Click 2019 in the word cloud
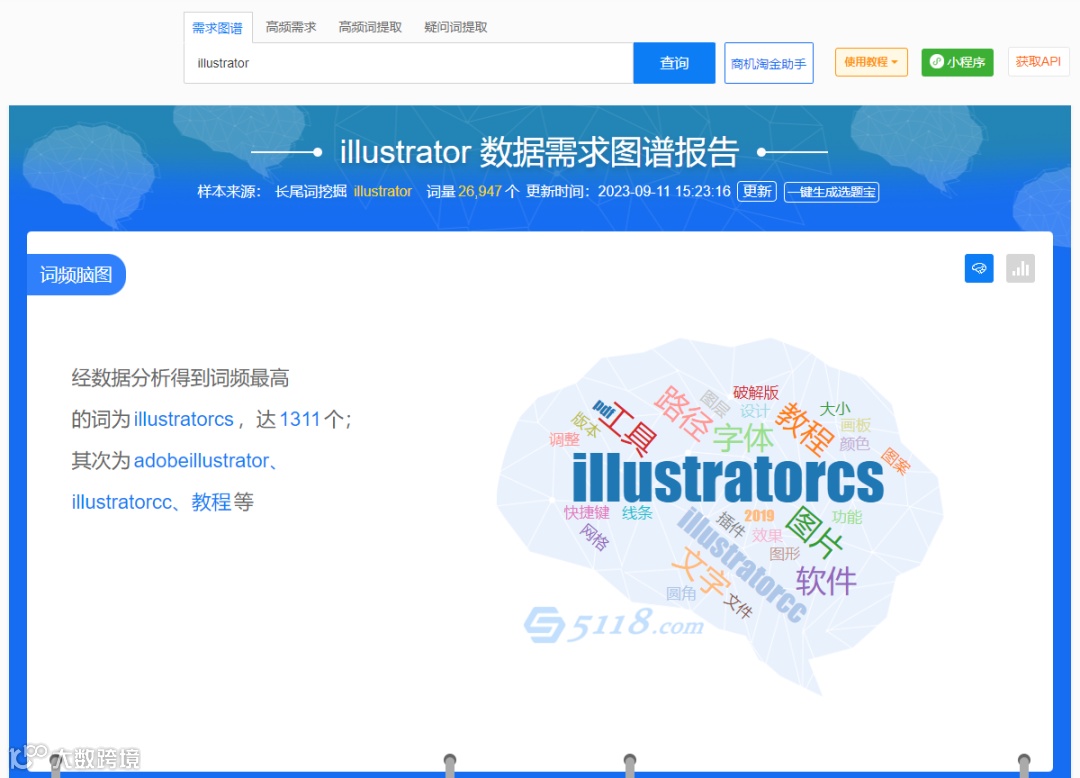Image resolution: width=1080 pixels, height=778 pixels. click(759, 516)
